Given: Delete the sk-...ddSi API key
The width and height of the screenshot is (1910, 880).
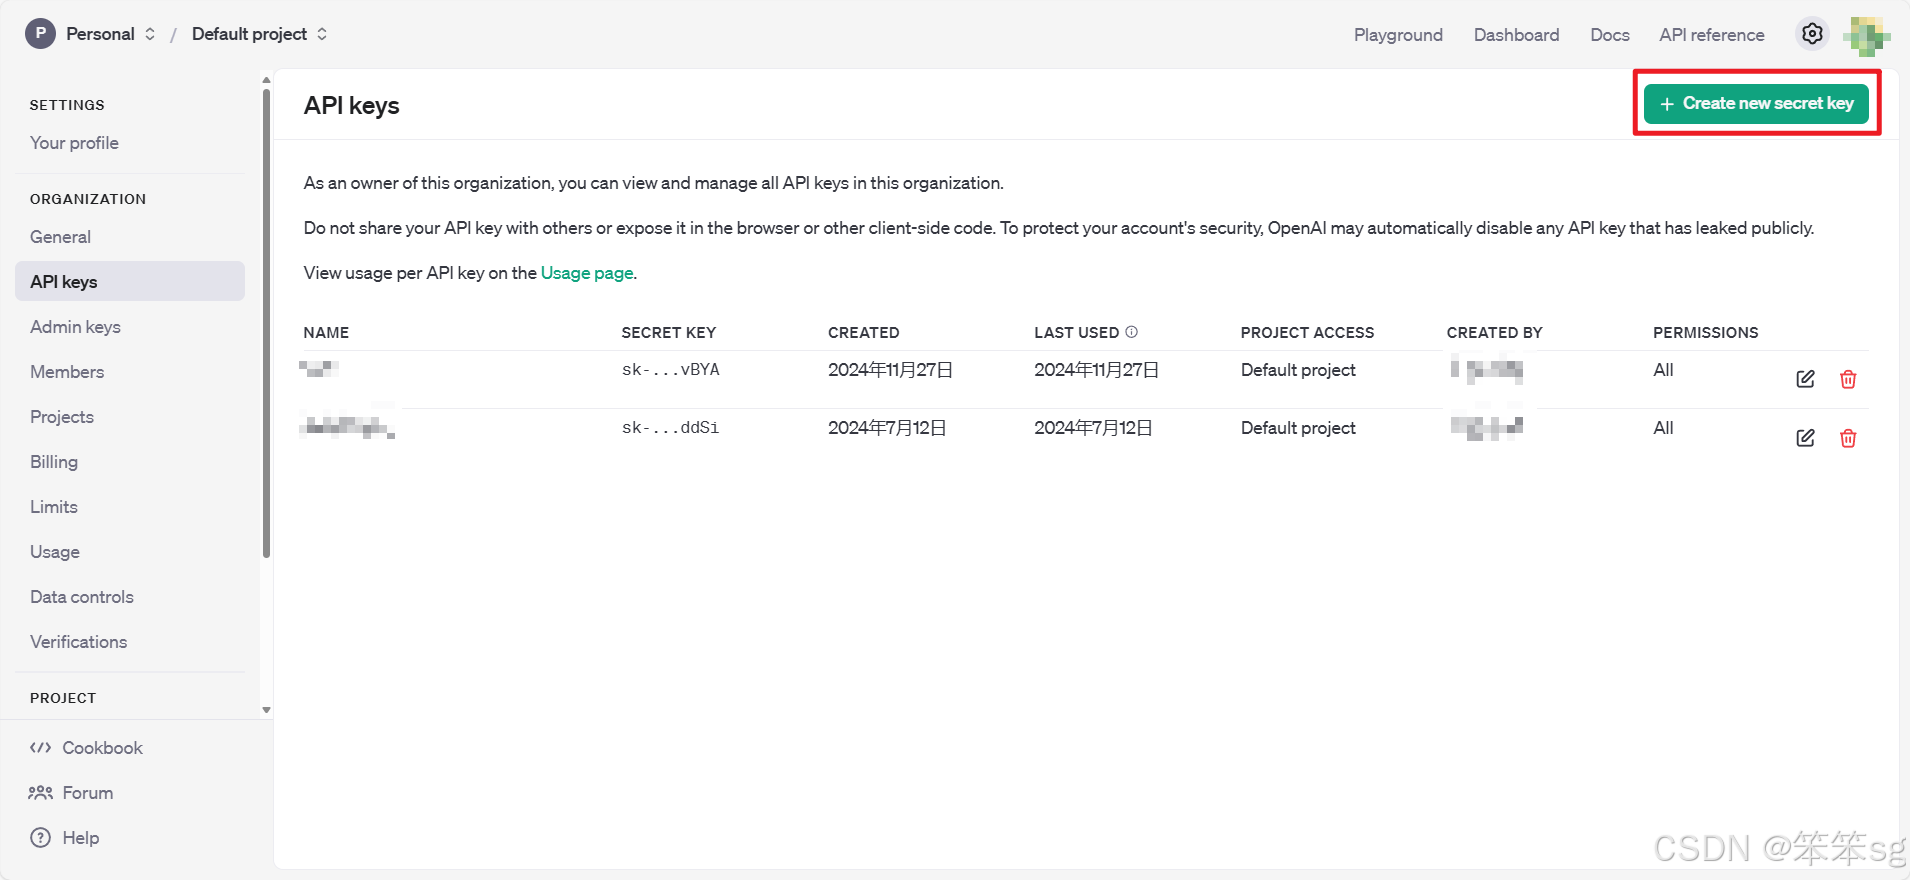Looking at the screenshot, I should [1848, 438].
